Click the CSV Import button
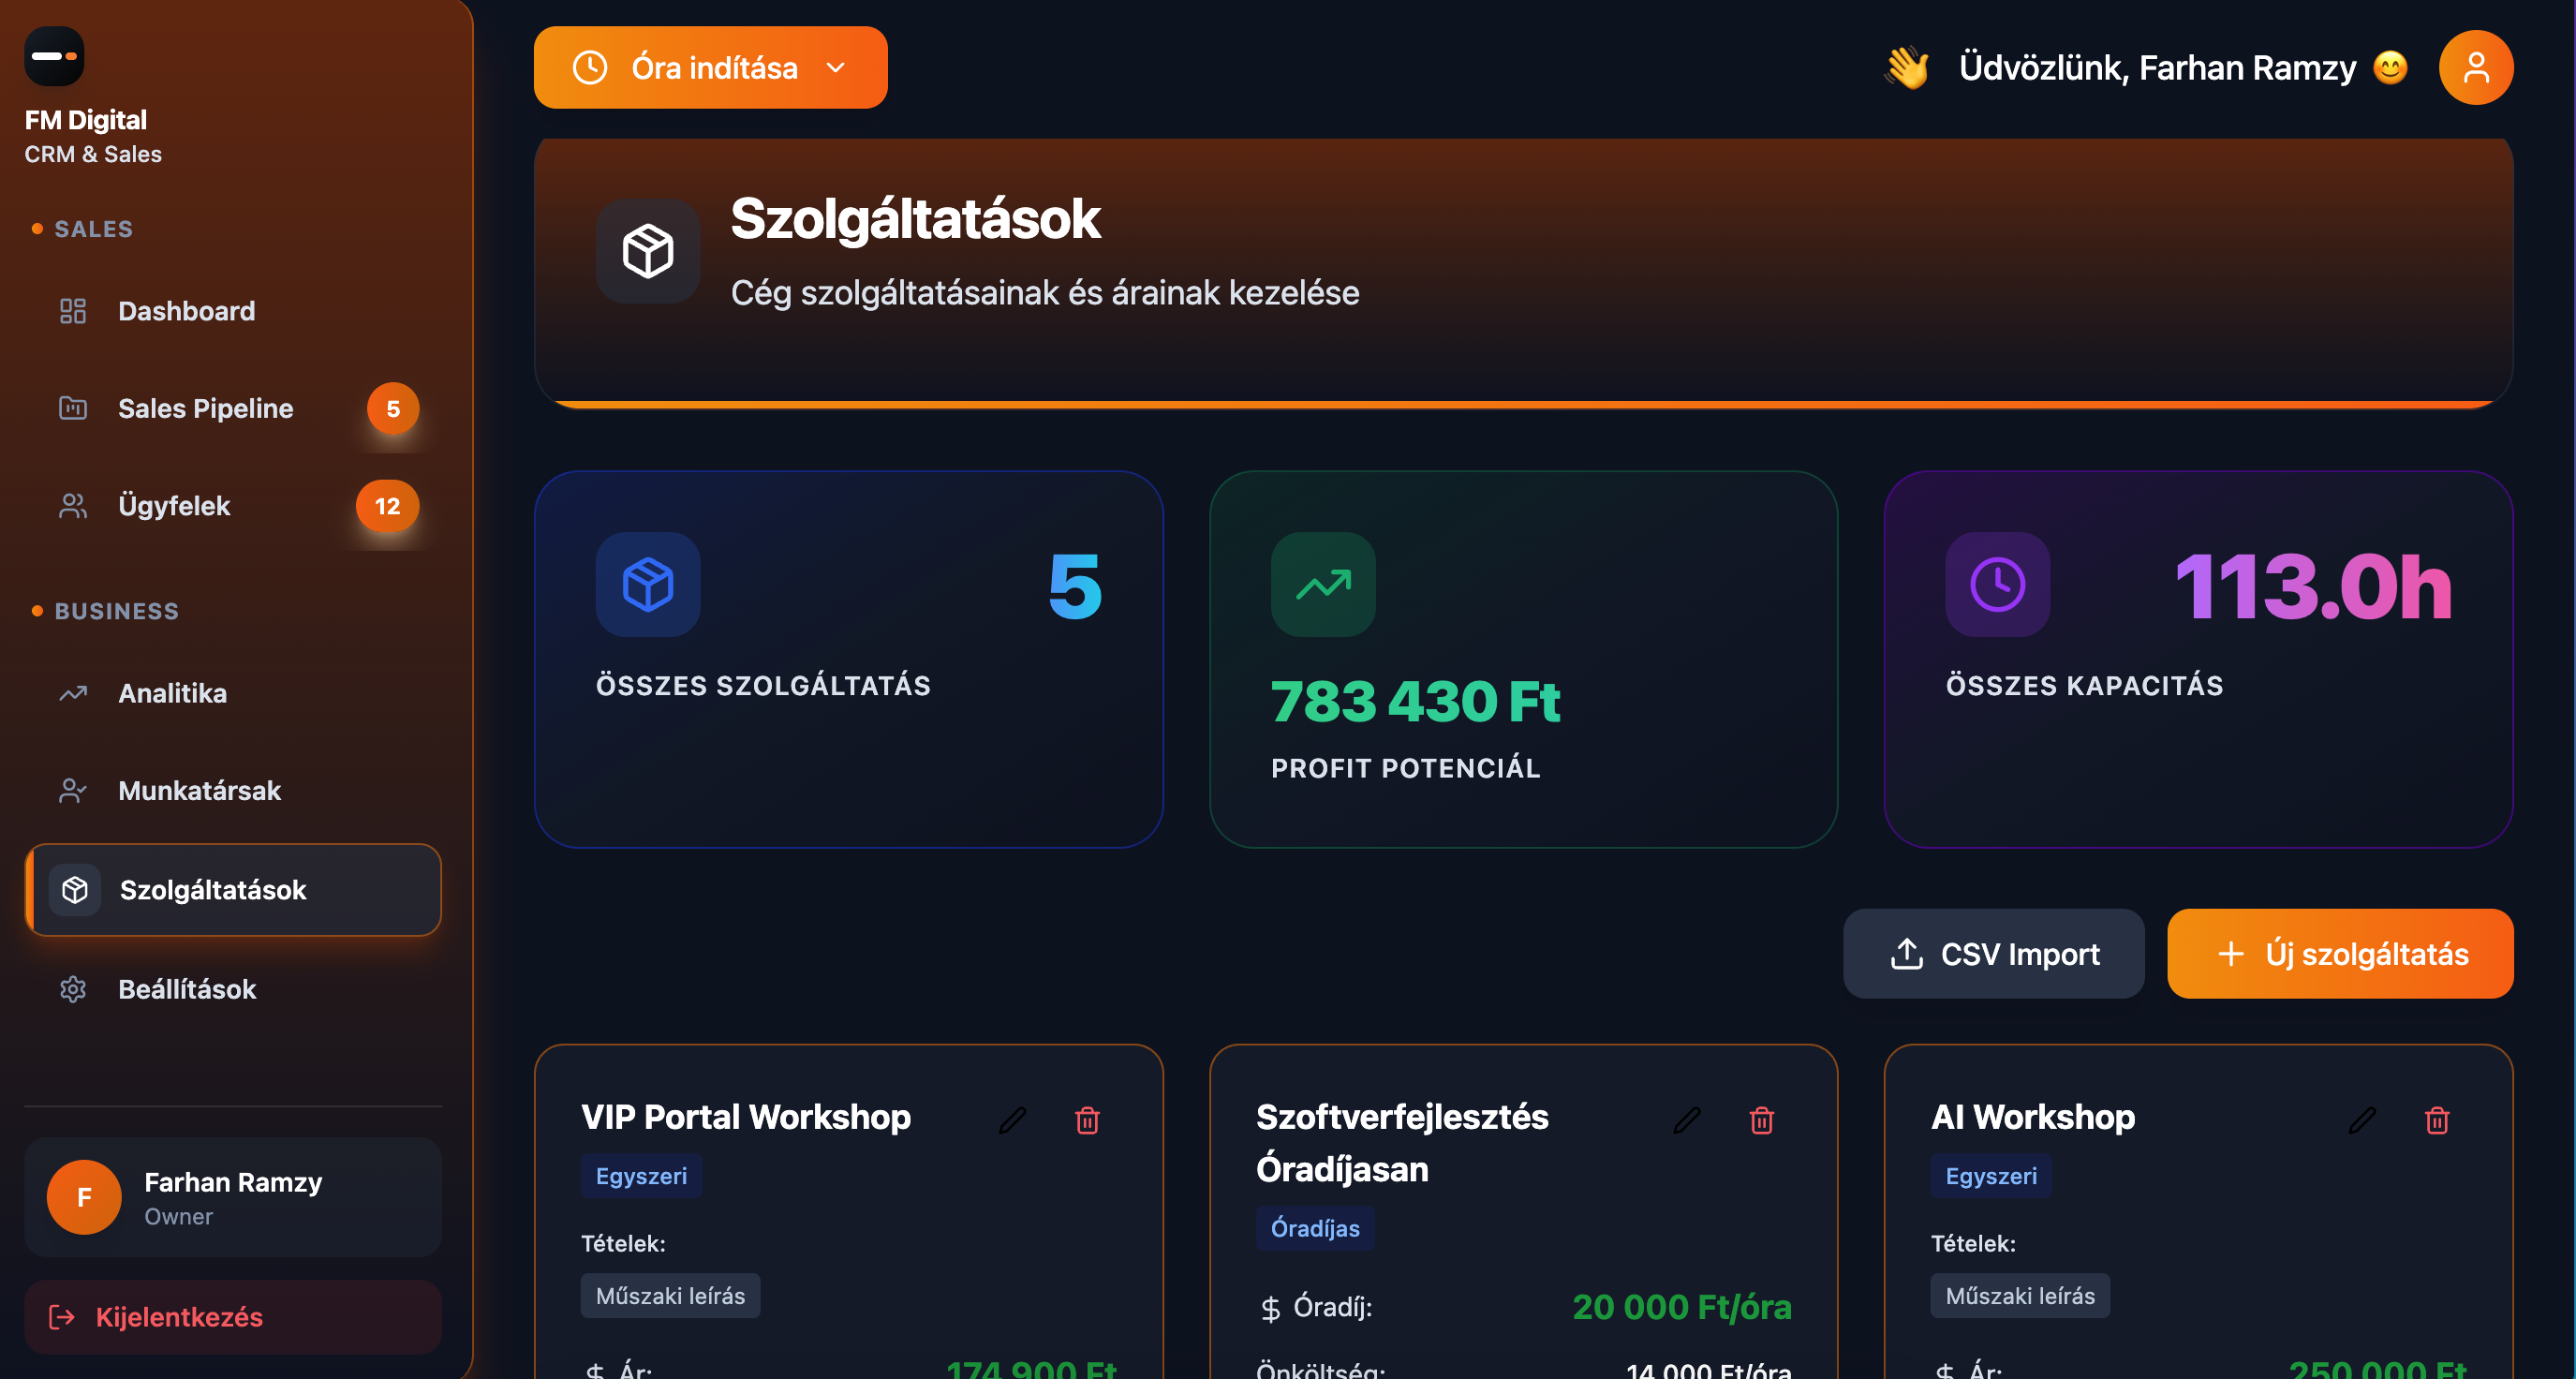 click(x=1993, y=954)
